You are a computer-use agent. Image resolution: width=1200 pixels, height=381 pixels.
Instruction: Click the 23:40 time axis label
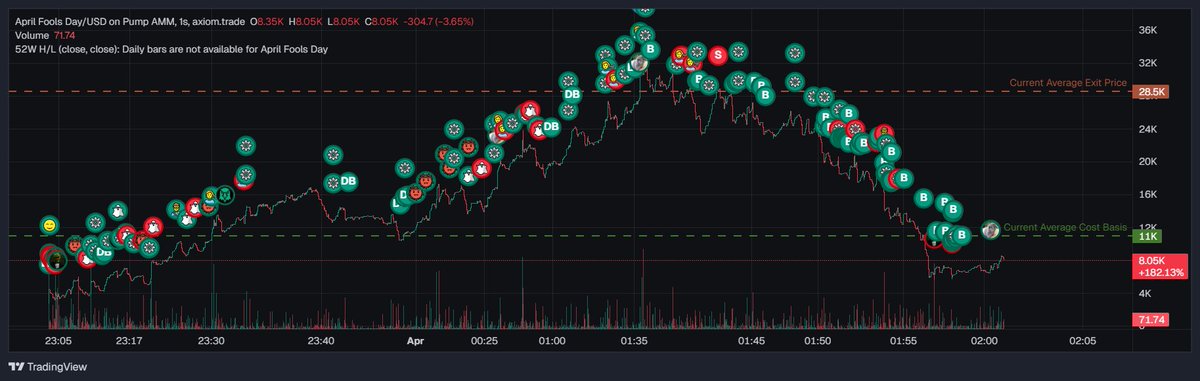click(x=321, y=342)
